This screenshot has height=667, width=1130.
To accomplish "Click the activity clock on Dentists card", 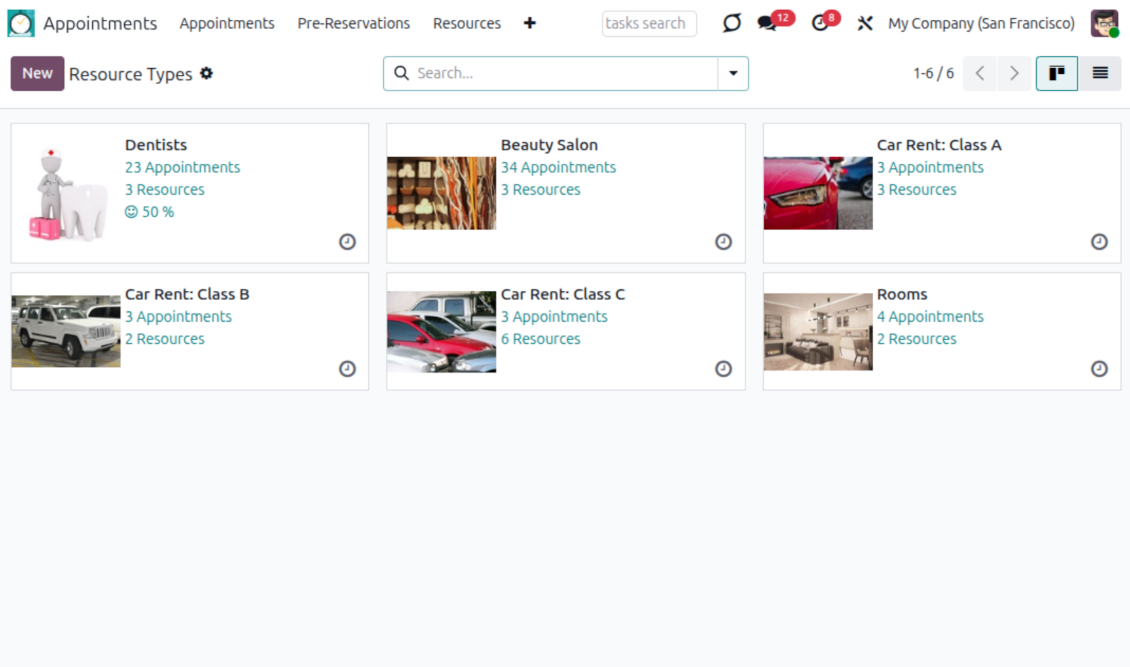I will [x=347, y=242].
